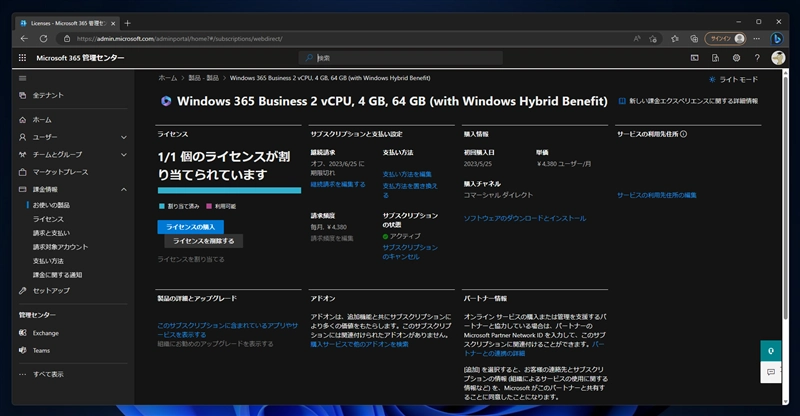Click the license allocation progress bar
This screenshot has width=800, height=416.
[229, 190]
